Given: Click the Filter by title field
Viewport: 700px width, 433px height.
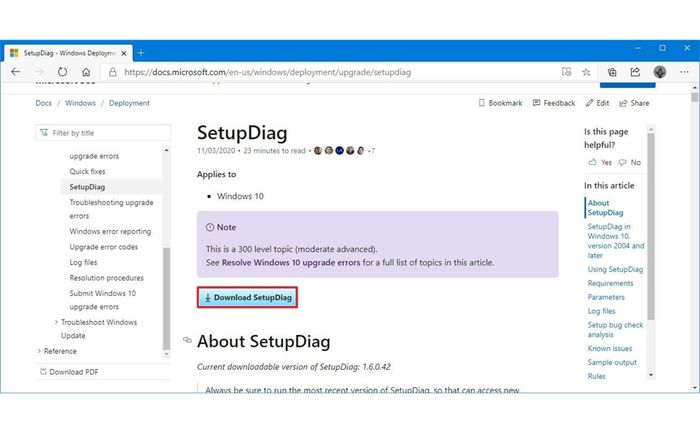Looking at the screenshot, I should point(103,133).
